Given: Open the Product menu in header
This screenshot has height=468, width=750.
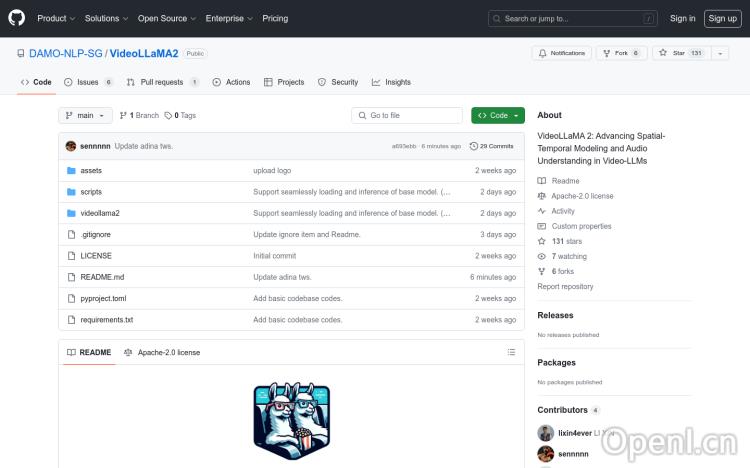Looking at the screenshot, I should 55,18.
